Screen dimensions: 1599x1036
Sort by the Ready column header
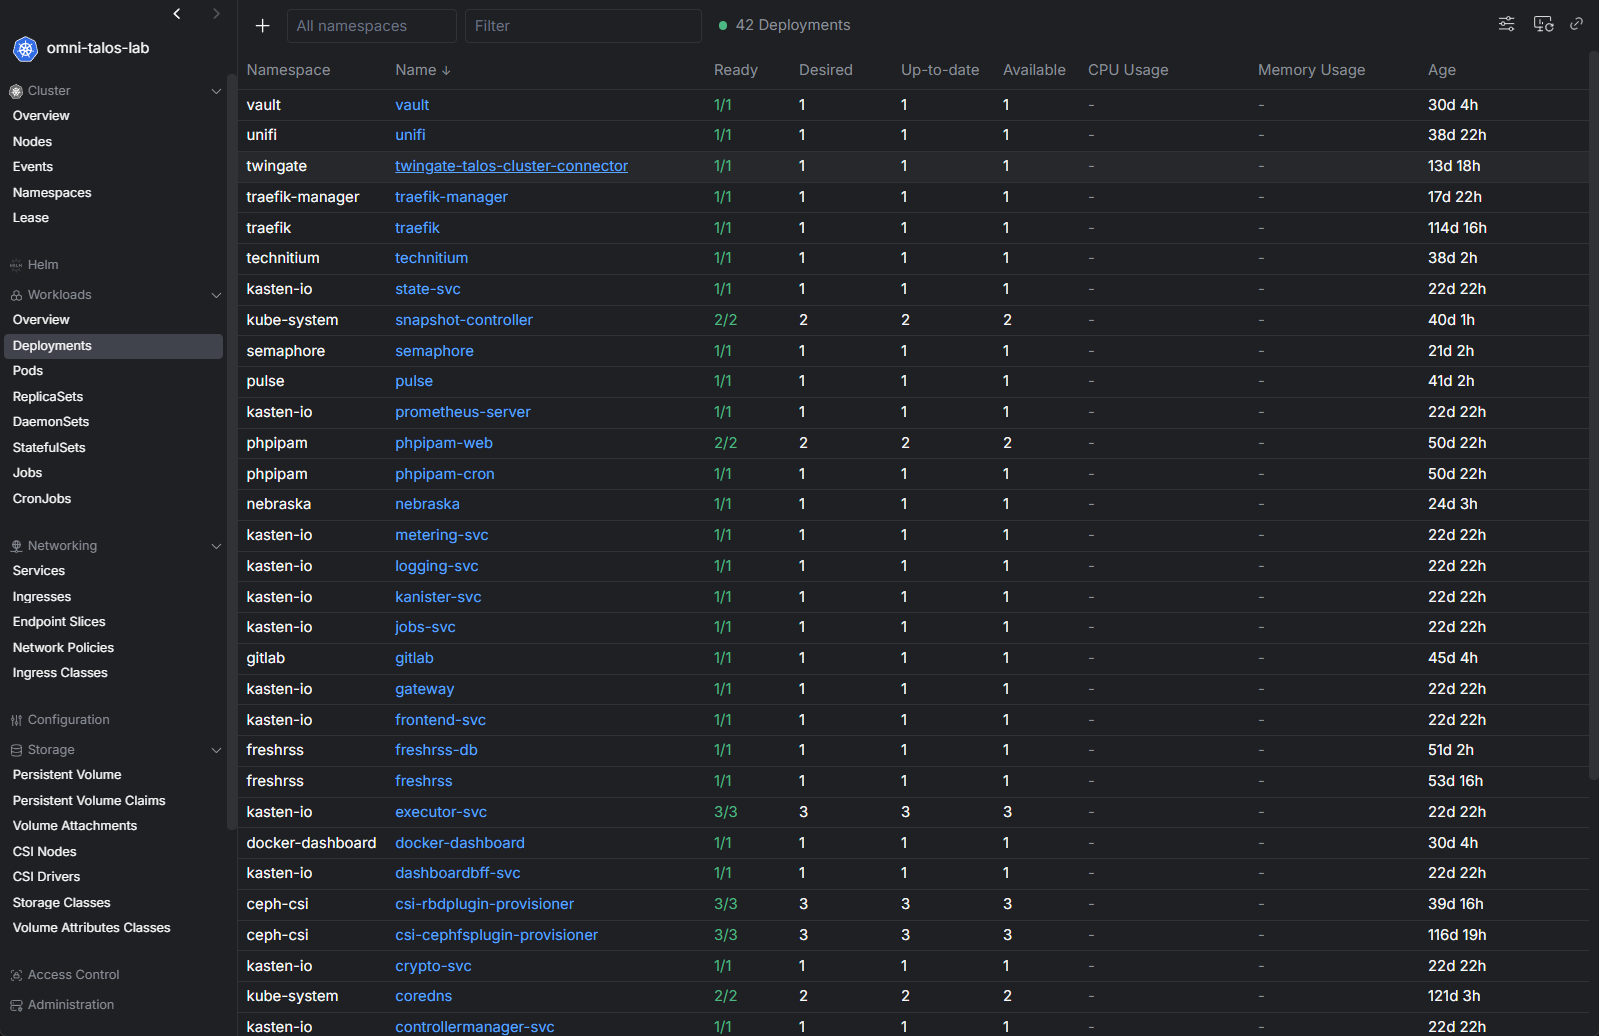[735, 70]
